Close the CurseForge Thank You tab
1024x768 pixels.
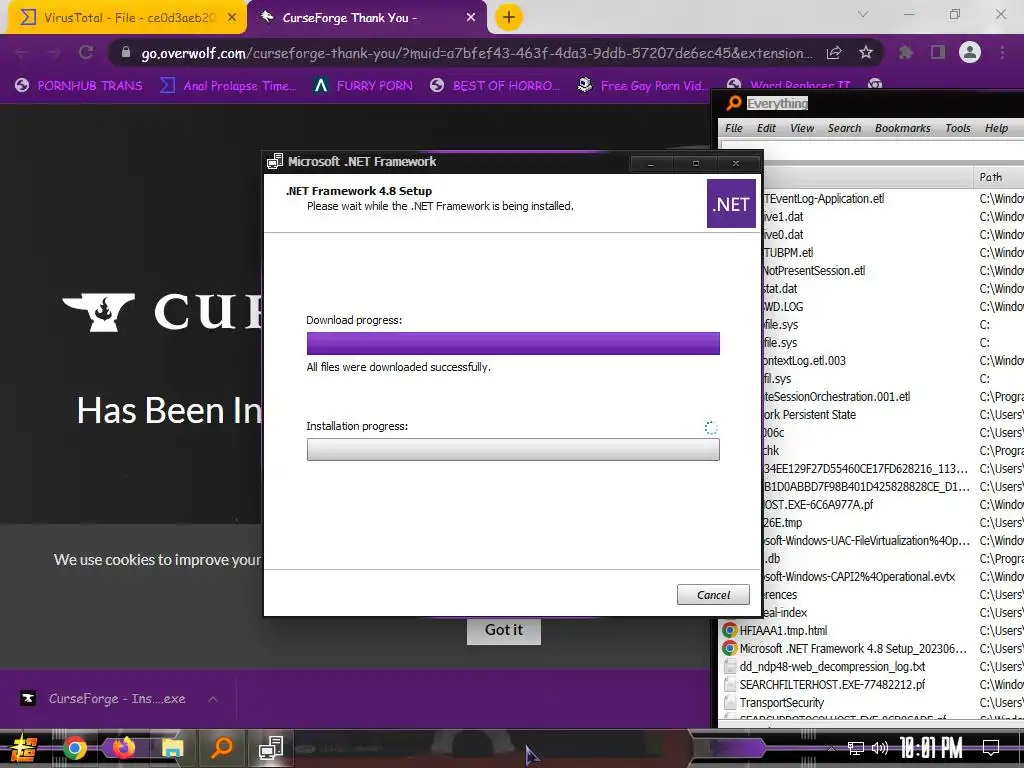click(470, 18)
